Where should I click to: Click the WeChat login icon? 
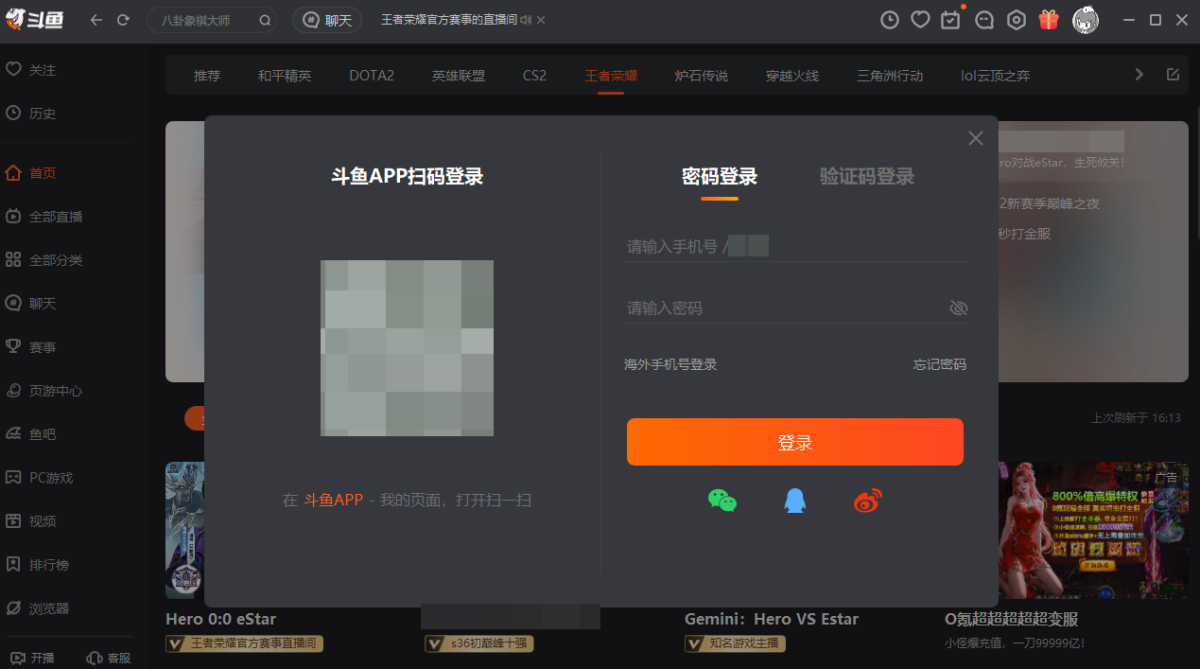tap(722, 500)
